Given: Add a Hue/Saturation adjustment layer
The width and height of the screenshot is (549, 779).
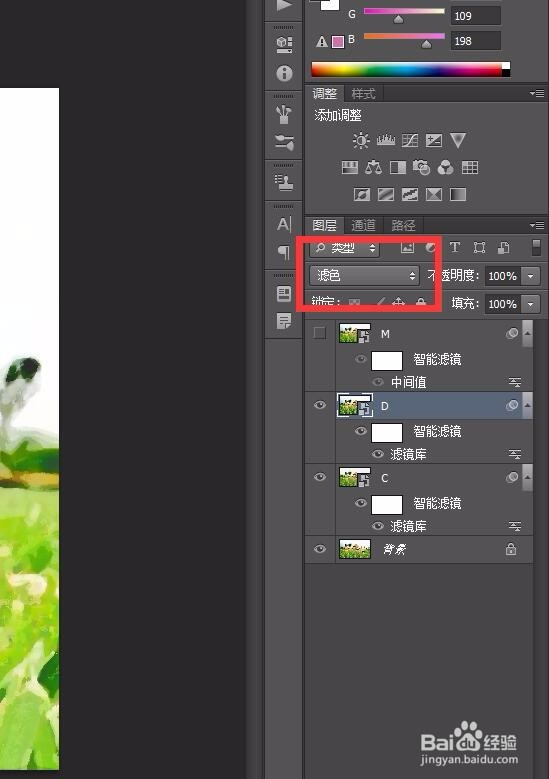Looking at the screenshot, I should (x=350, y=167).
